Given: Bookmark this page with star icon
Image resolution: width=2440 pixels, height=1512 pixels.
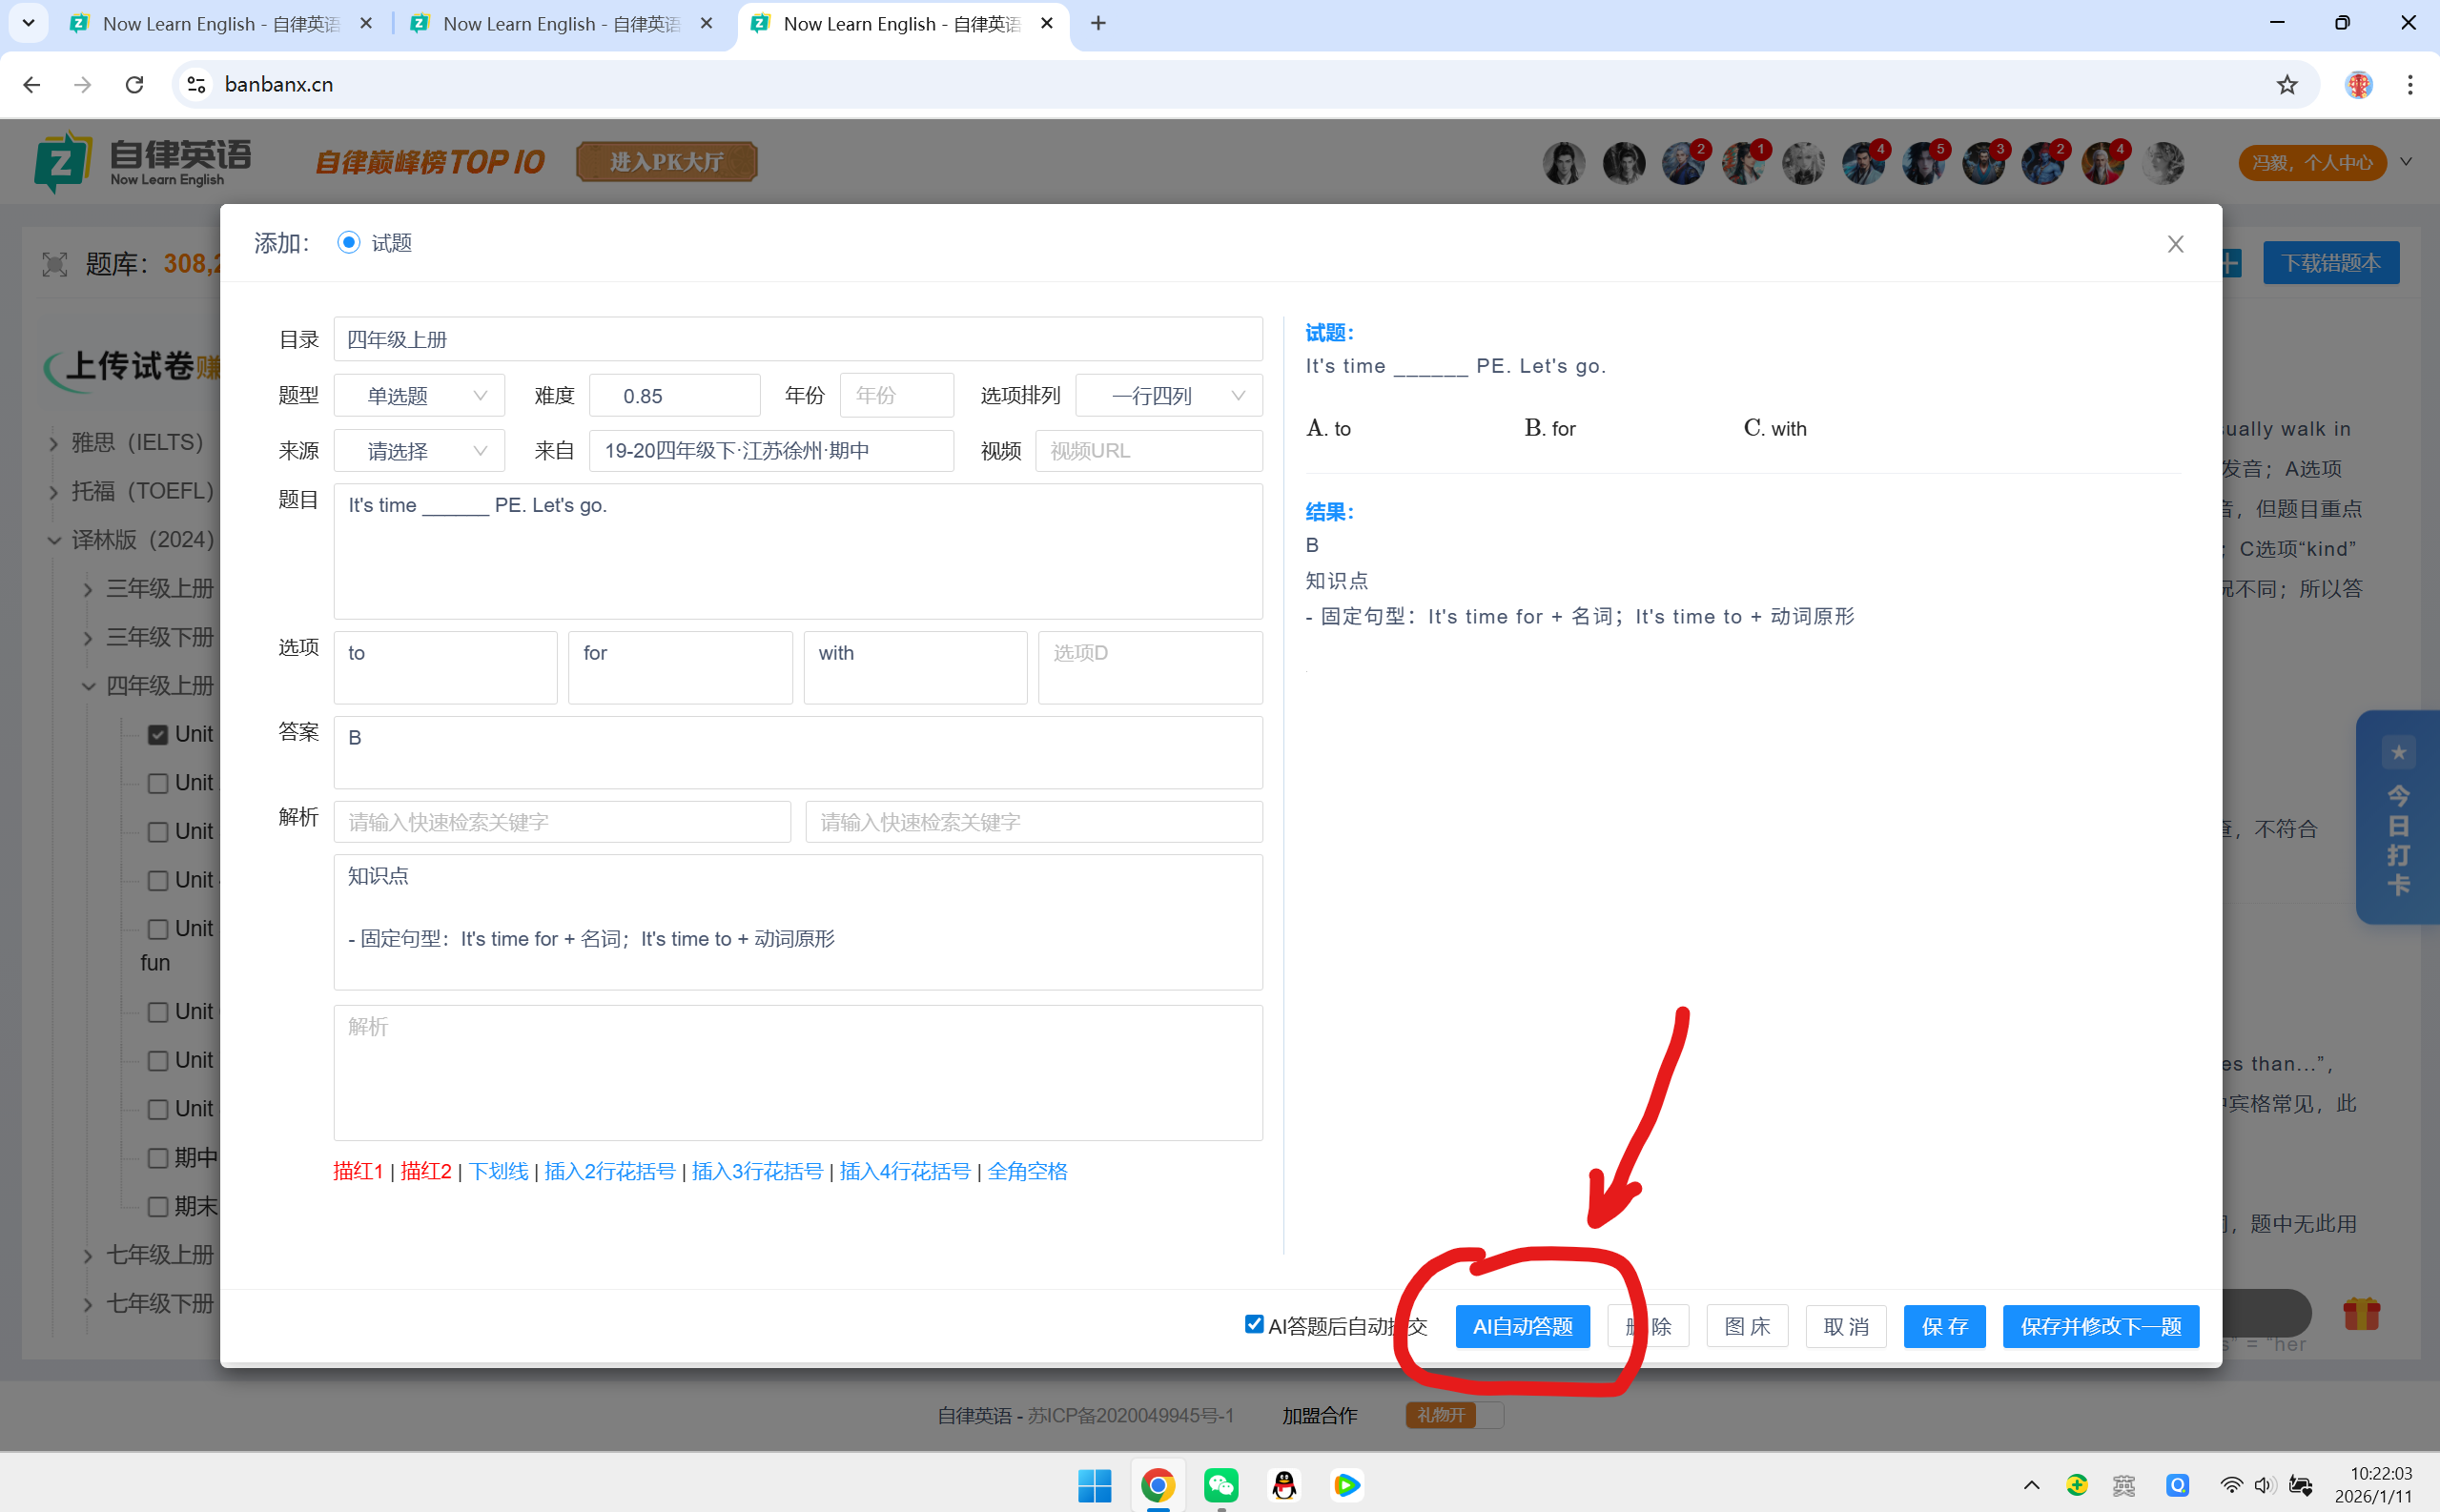Looking at the screenshot, I should coord(2287,85).
